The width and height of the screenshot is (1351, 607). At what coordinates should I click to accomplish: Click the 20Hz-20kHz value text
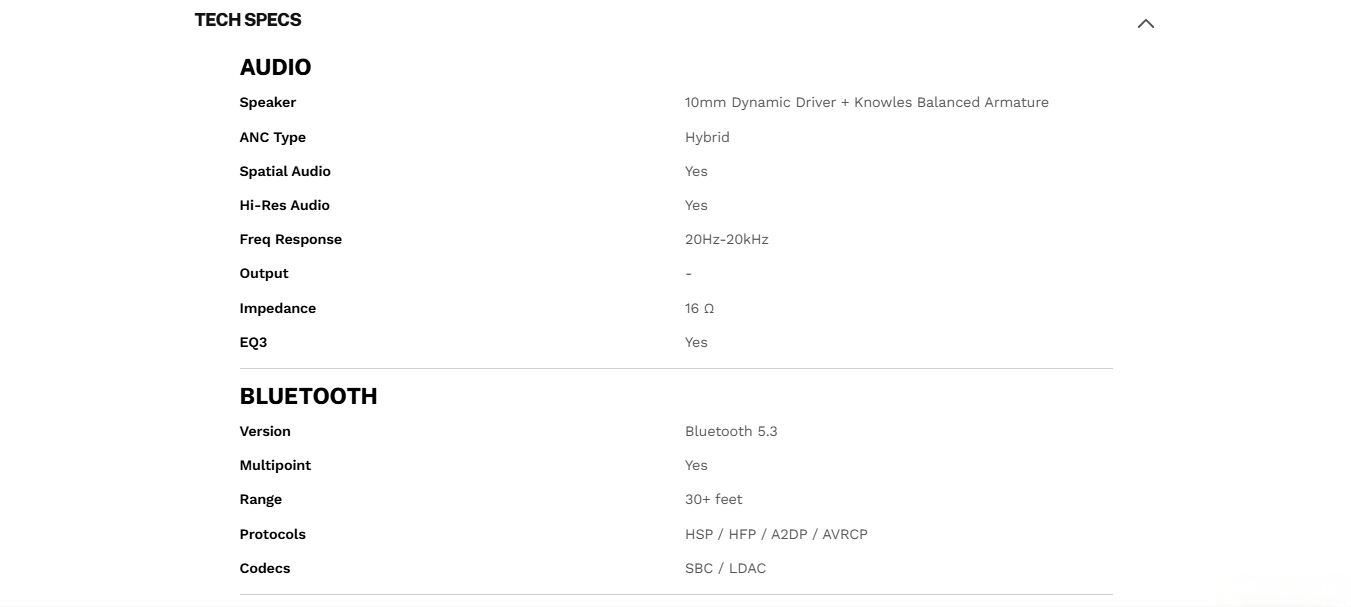tap(726, 239)
